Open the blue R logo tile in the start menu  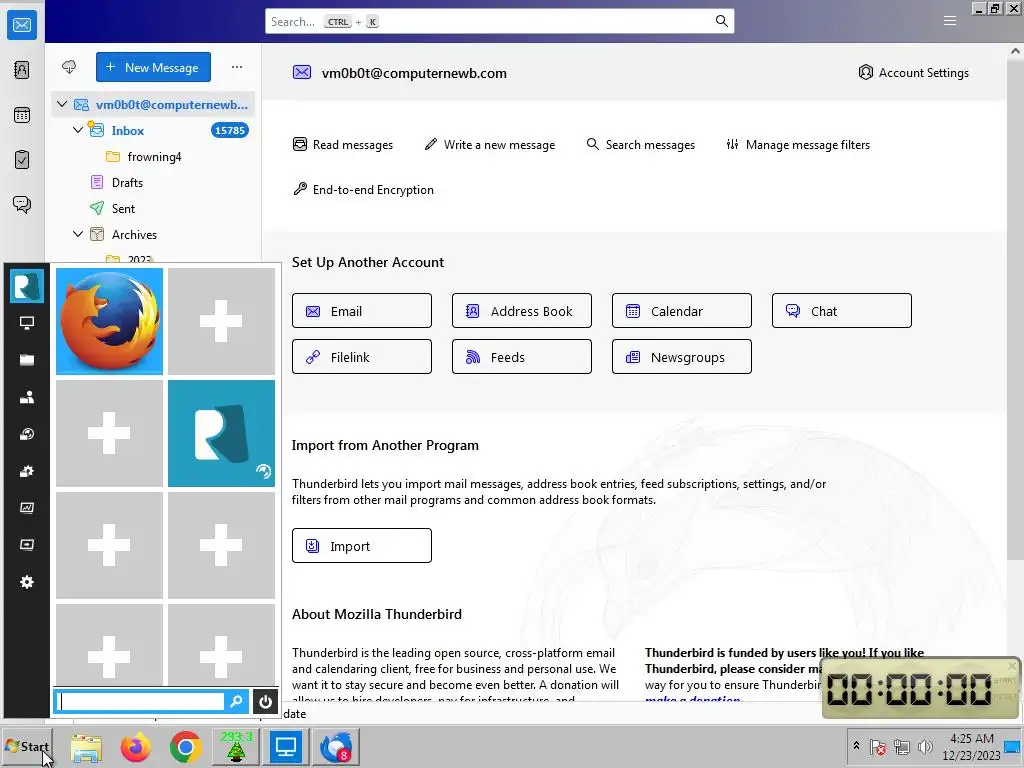tap(221, 434)
